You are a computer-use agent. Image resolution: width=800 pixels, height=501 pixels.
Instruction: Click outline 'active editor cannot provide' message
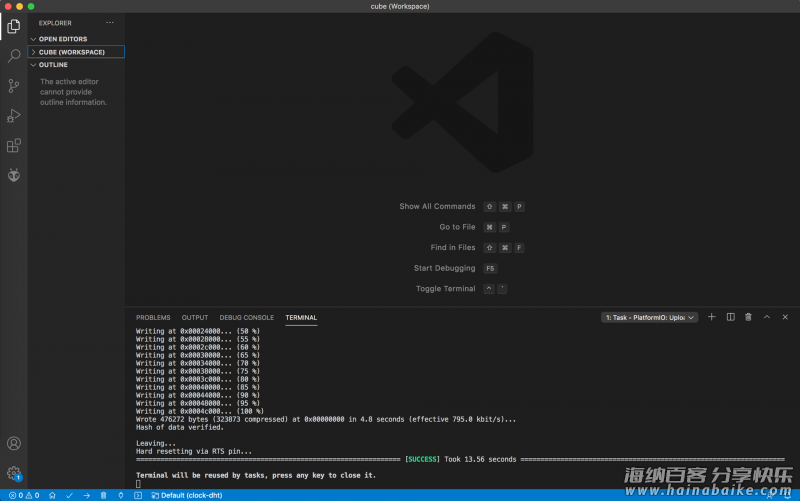(73, 92)
